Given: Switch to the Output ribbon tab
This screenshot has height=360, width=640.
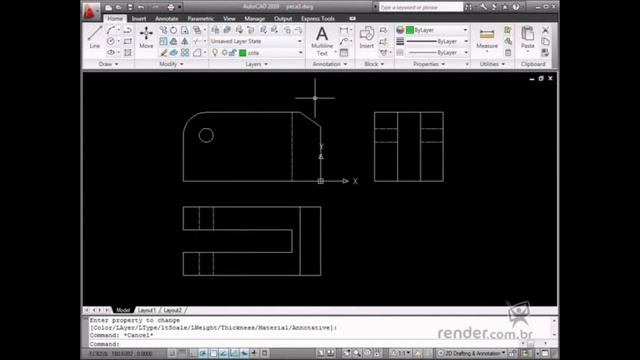Looking at the screenshot, I should tap(283, 19).
